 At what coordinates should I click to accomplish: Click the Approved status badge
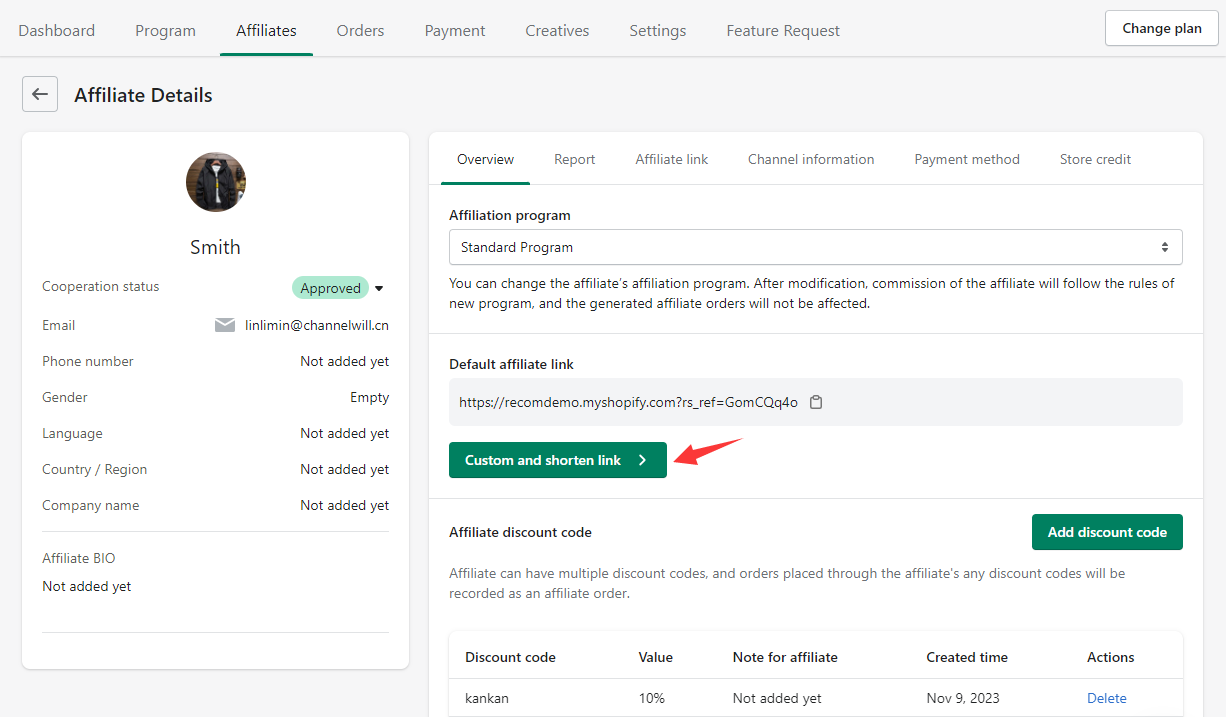(x=330, y=288)
